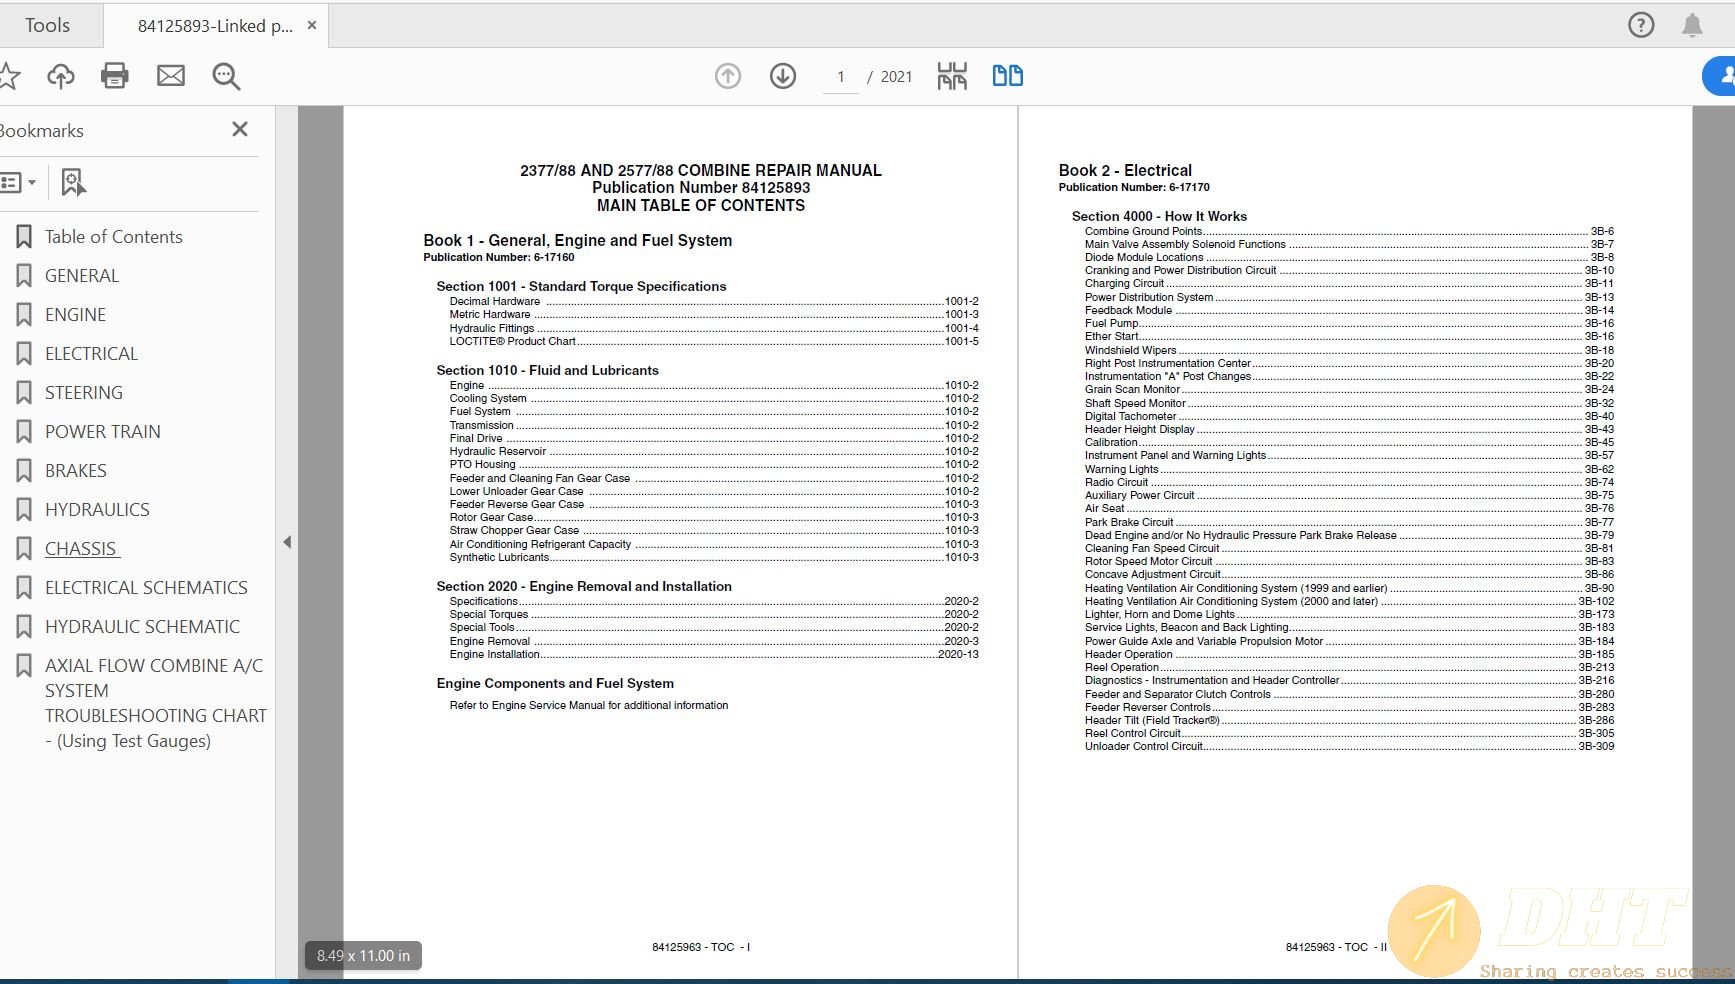Open the ELECTRICAL SCHEMATICS bookmark
1735x984 pixels.
point(146,587)
